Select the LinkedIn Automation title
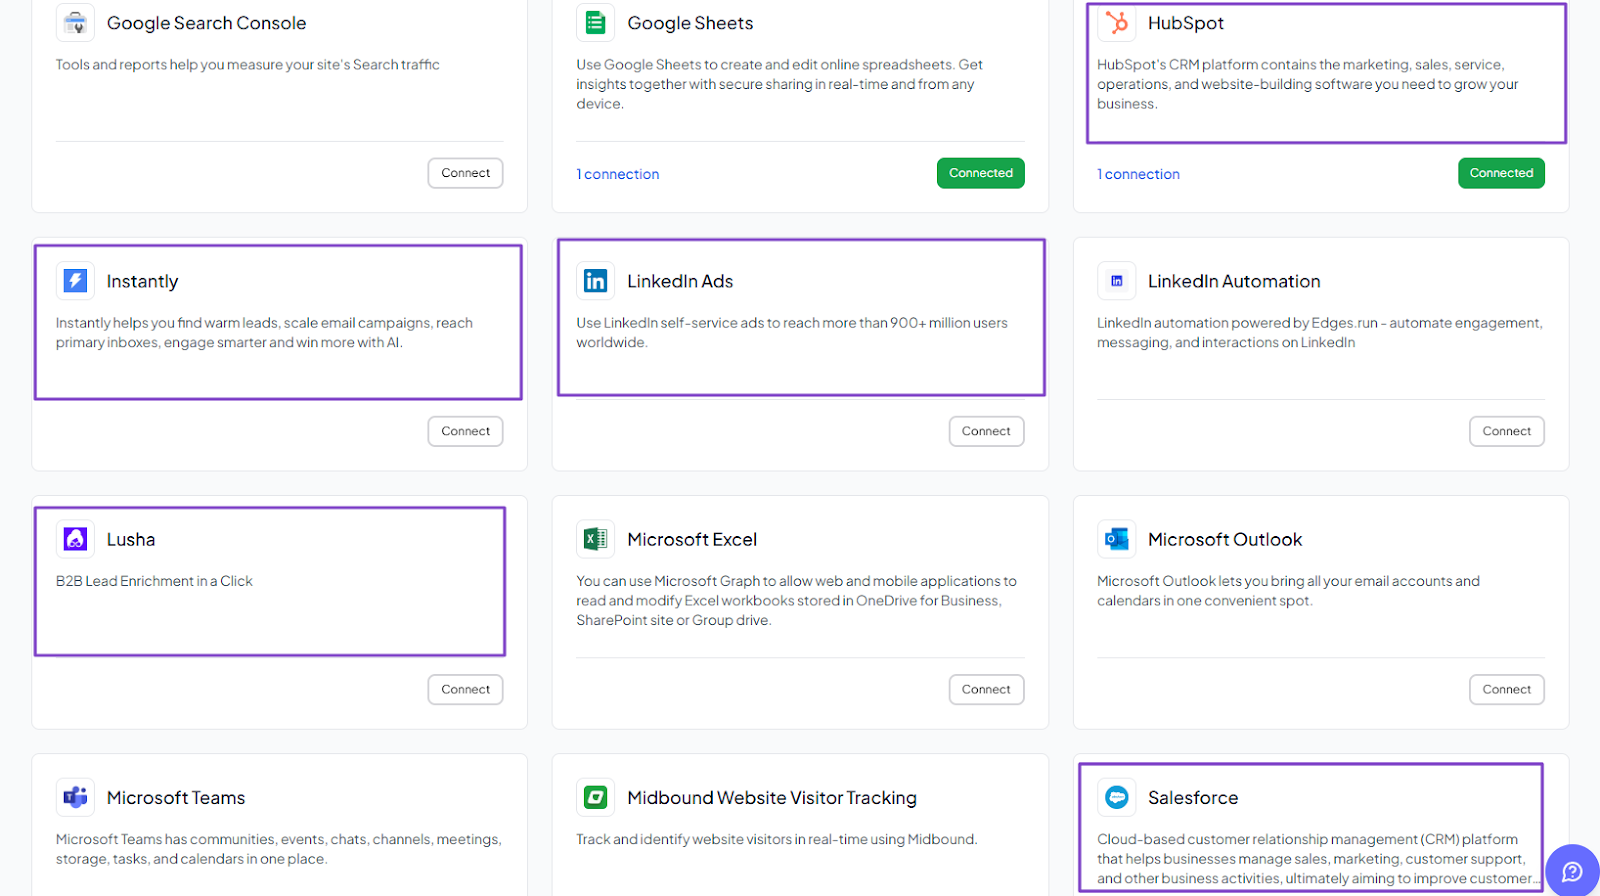 coord(1234,281)
